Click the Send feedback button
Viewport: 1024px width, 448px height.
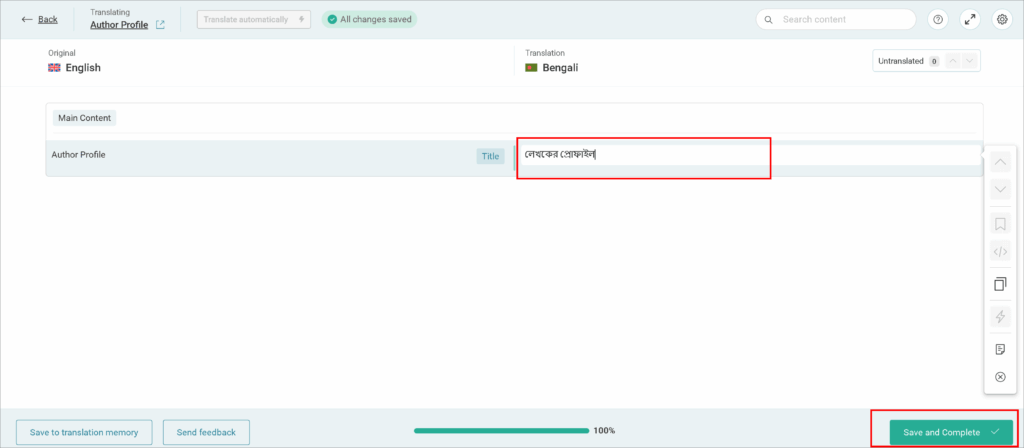point(206,432)
